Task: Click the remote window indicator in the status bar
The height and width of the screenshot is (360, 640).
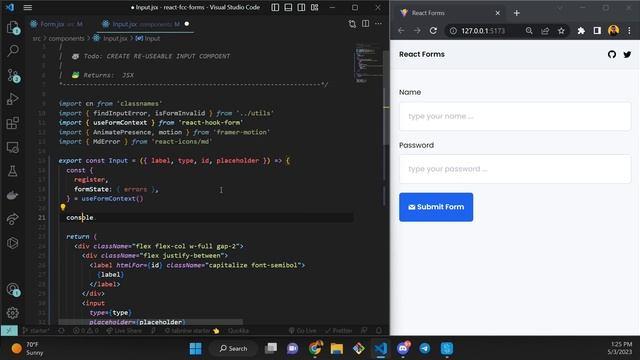Action: click(x=9, y=331)
